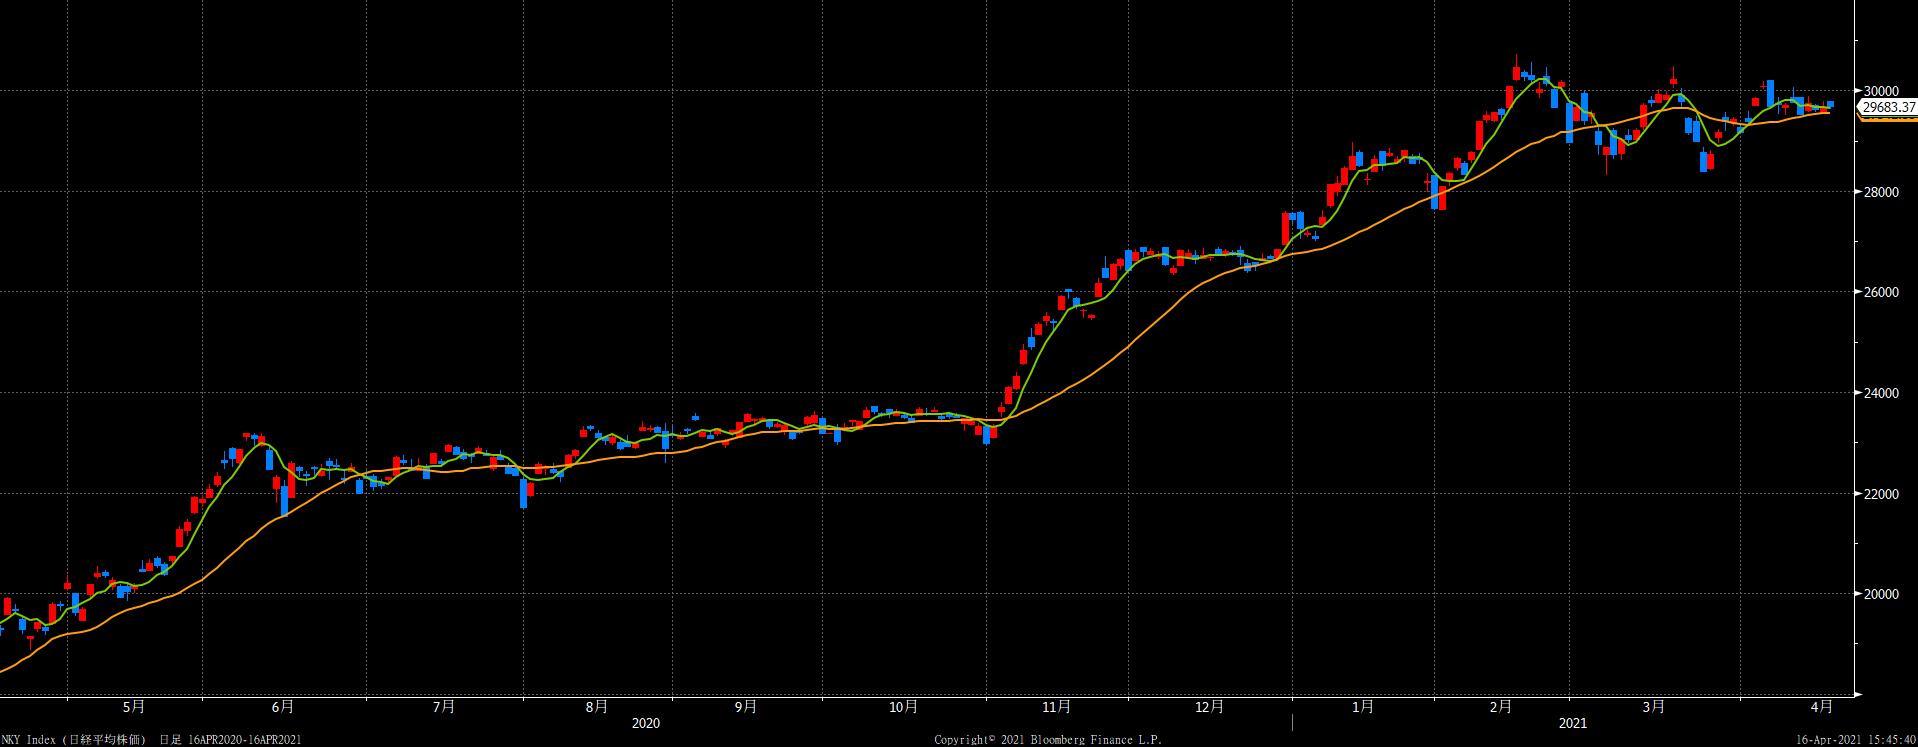Viewport: 1918px width, 747px height.
Task: Select the 8月 label on time axis
Action: point(597,707)
